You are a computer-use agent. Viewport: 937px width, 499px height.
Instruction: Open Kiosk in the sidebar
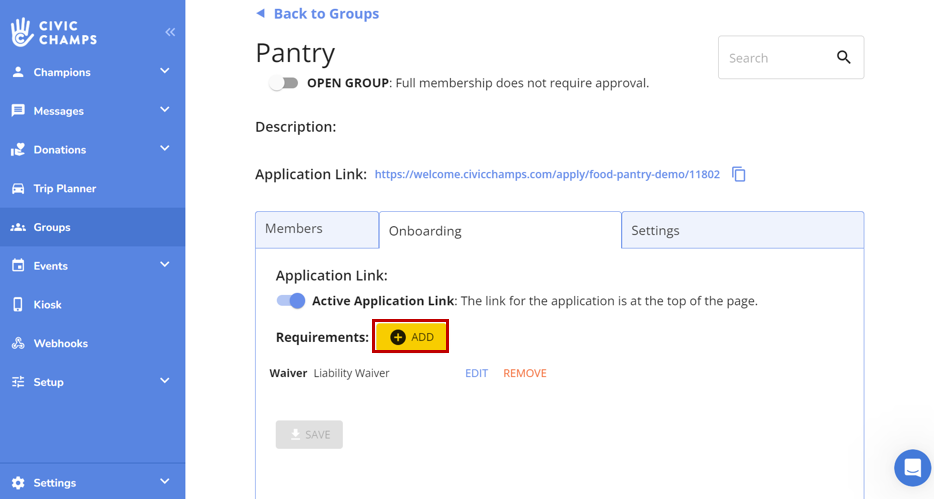pyautogui.click(x=47, y=304)
